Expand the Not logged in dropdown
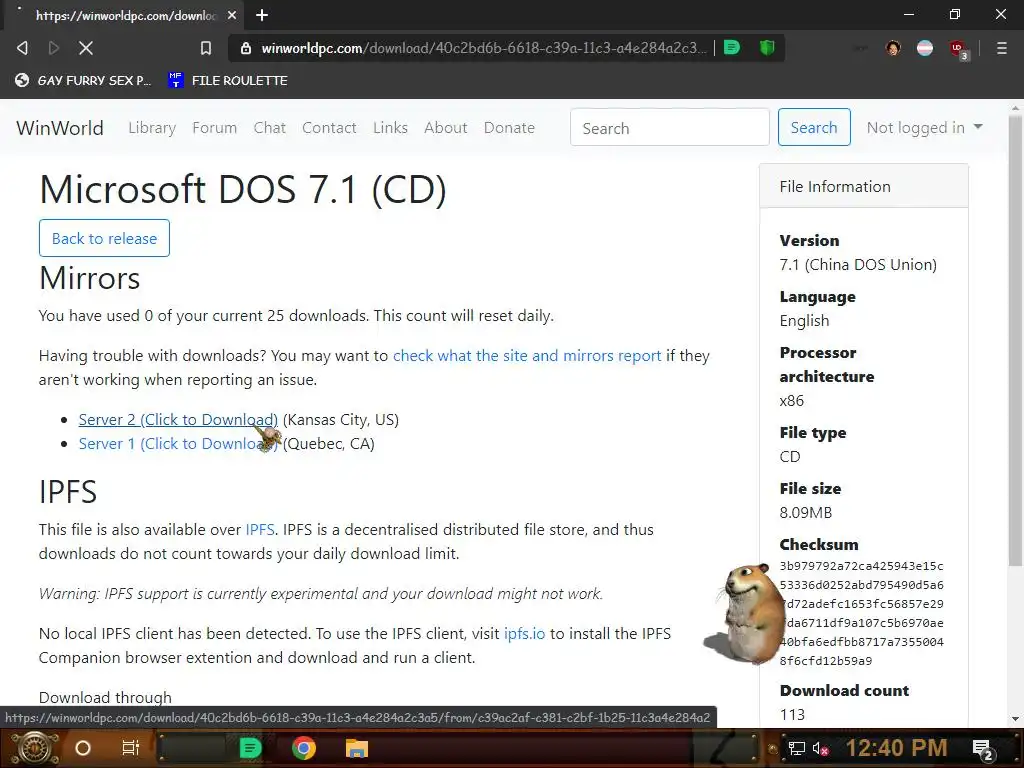The image size is (1024, 768). click(924, 127)
